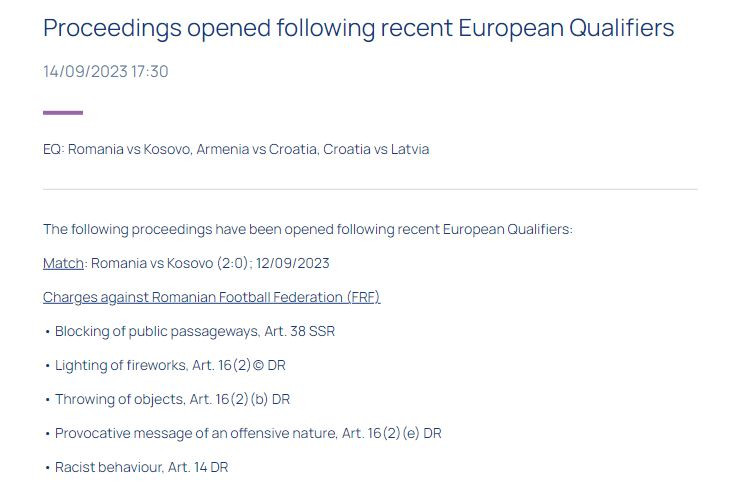The image size is (746, 491).
Task: Click the purple divider bar under the date
Action: (63, 113)
